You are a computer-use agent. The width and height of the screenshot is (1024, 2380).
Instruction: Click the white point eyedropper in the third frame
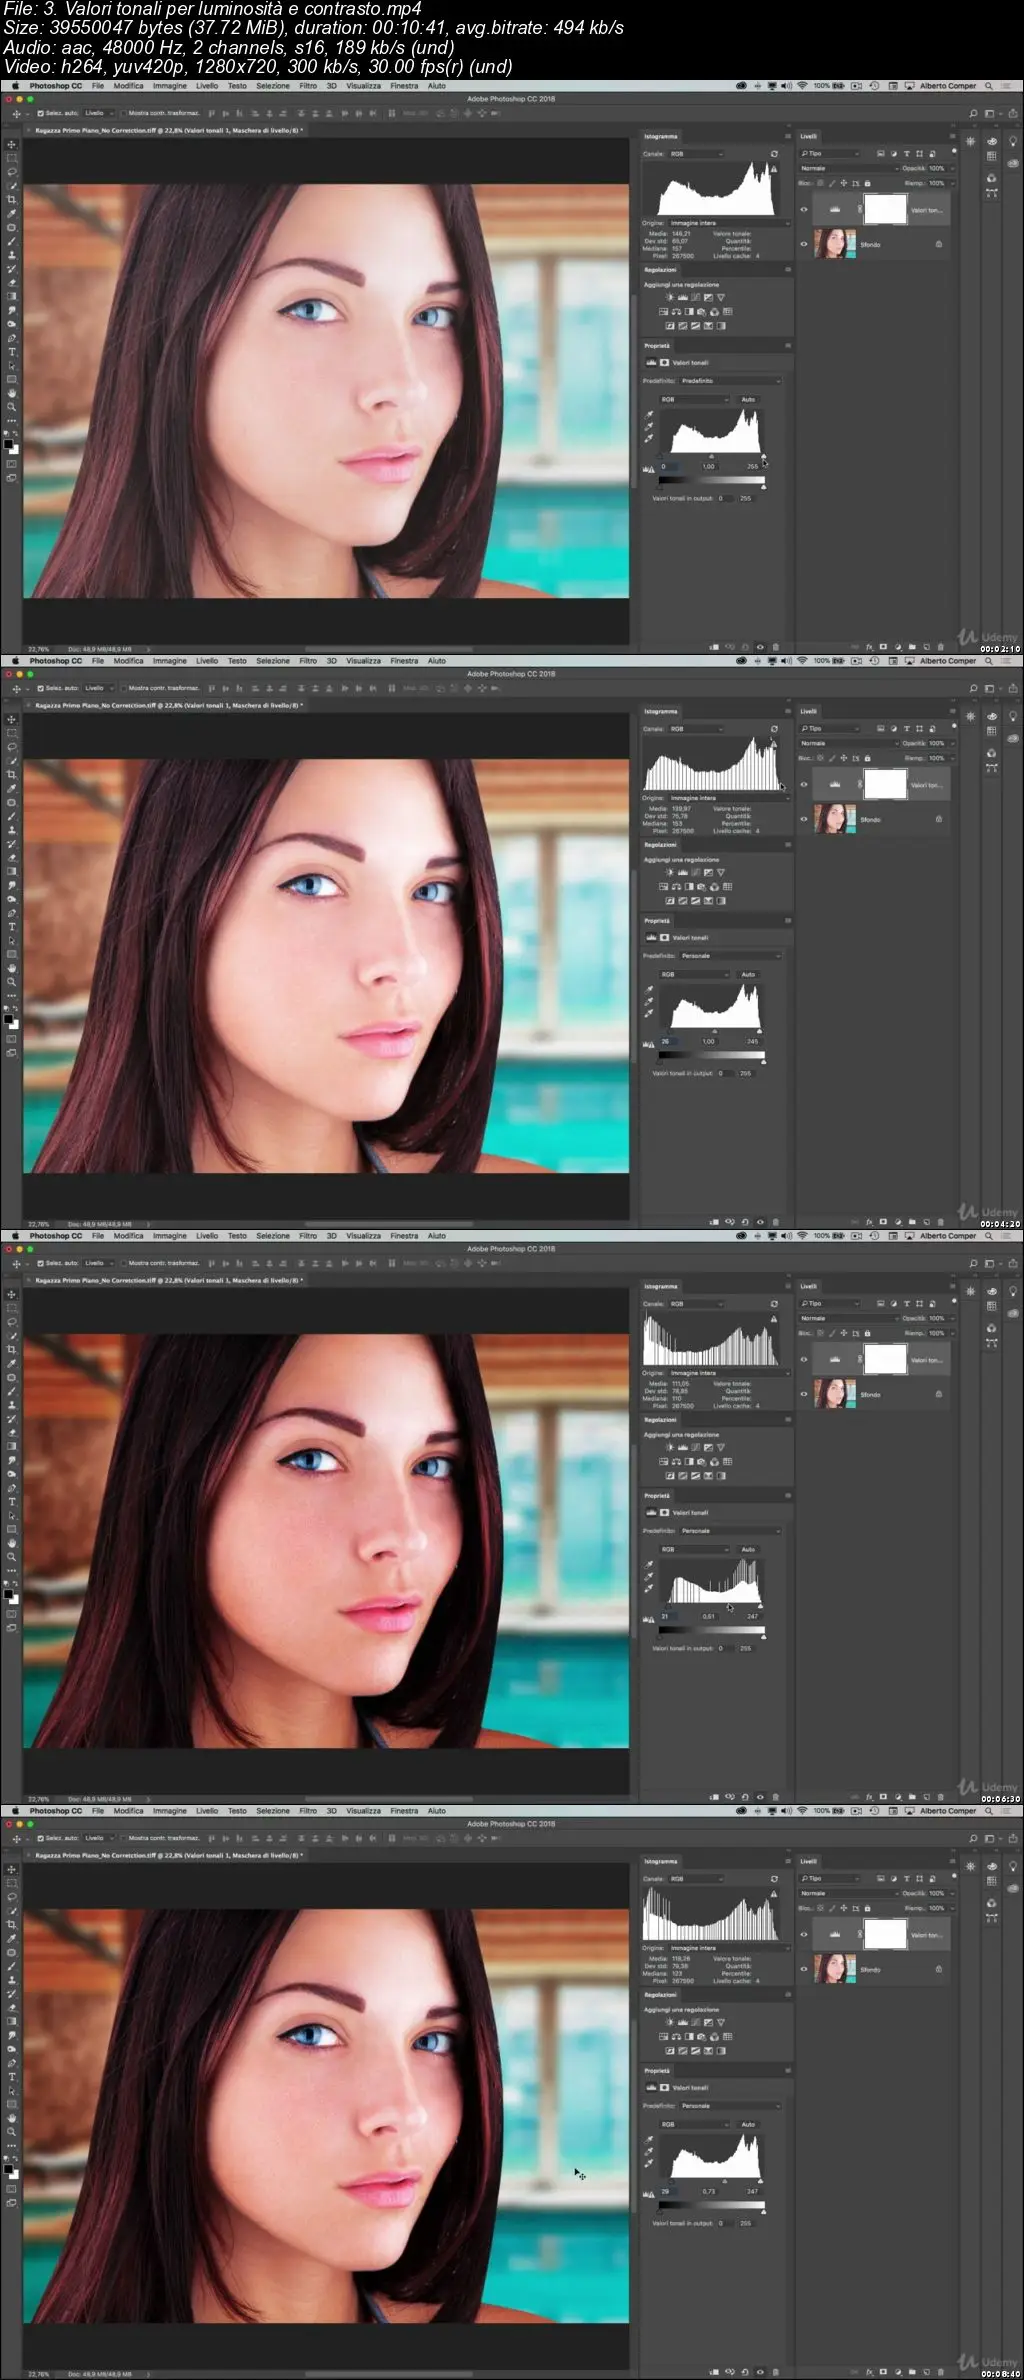[x=649, y=1588]
